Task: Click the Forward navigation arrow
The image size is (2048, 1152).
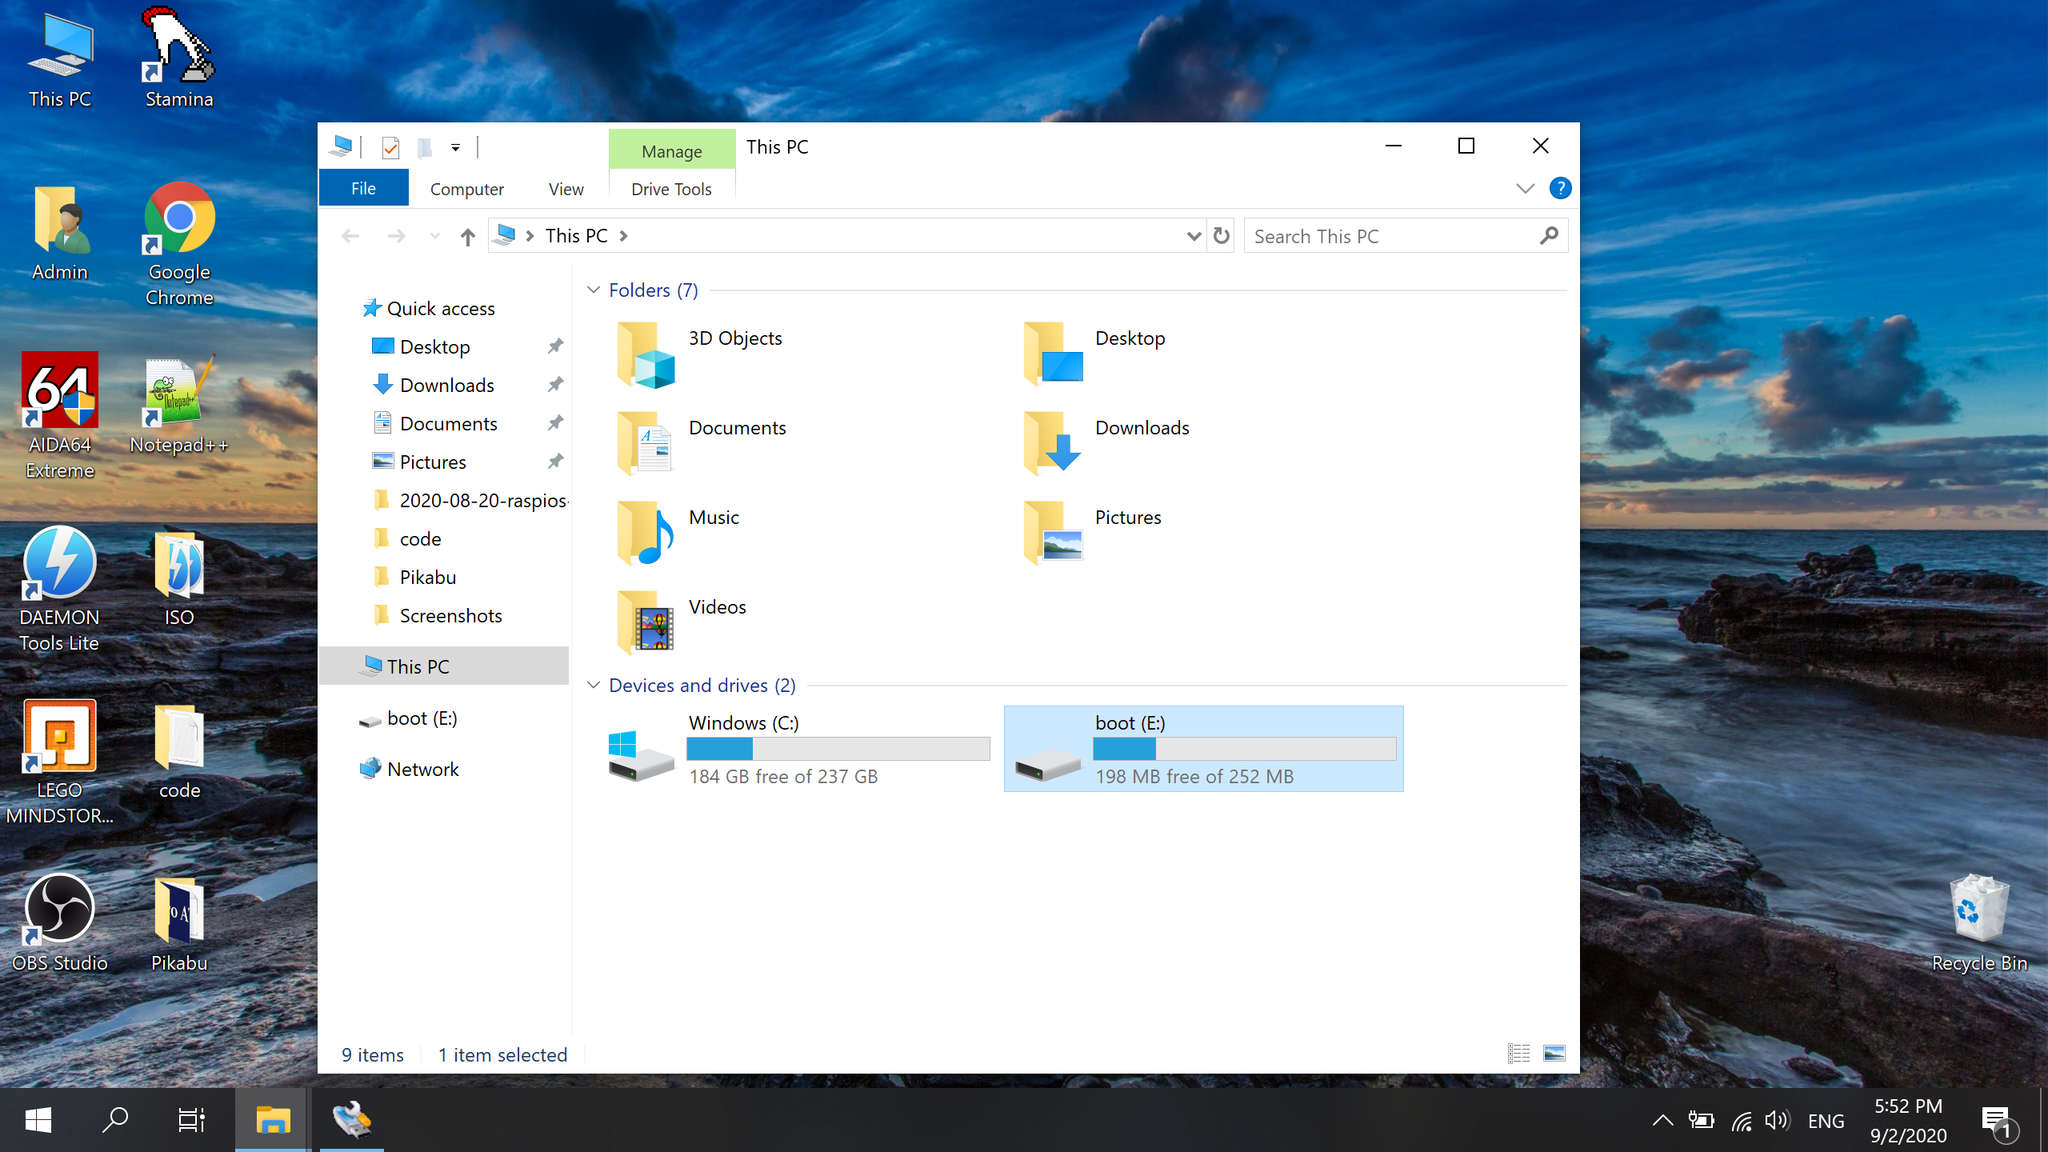Action: (x=397, y=236)
